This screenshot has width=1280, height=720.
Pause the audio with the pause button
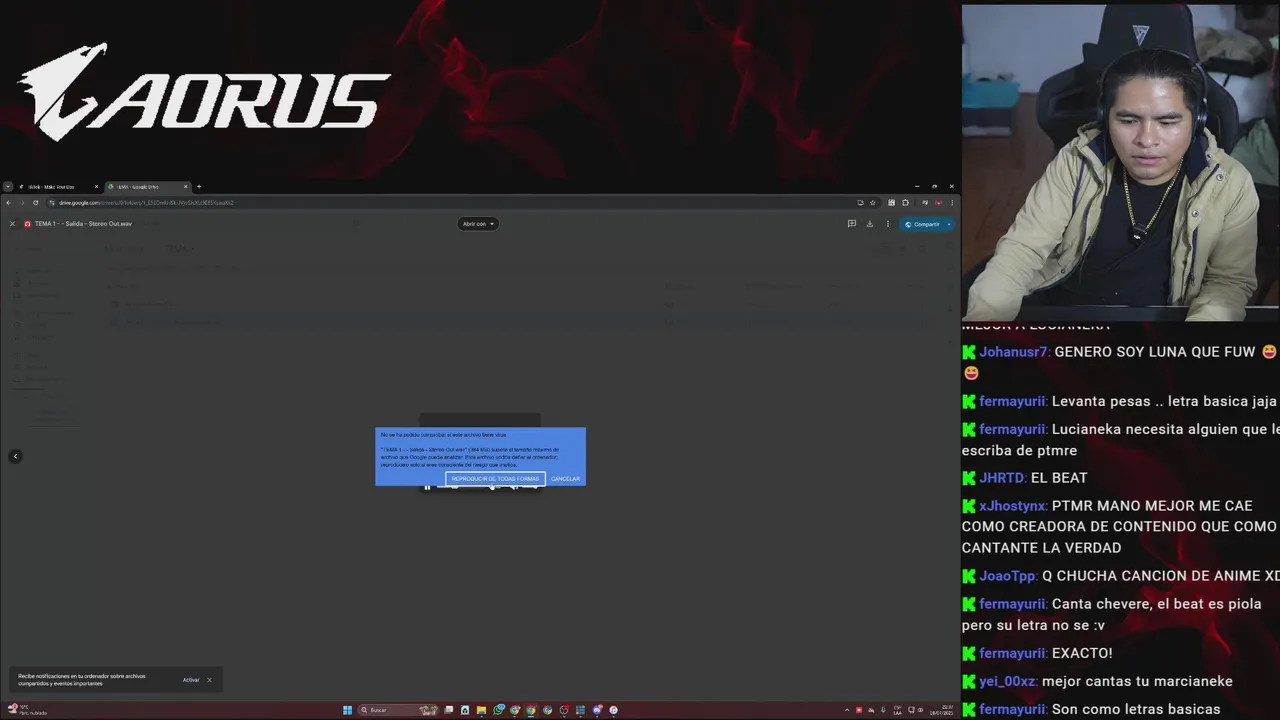[427, 487]
